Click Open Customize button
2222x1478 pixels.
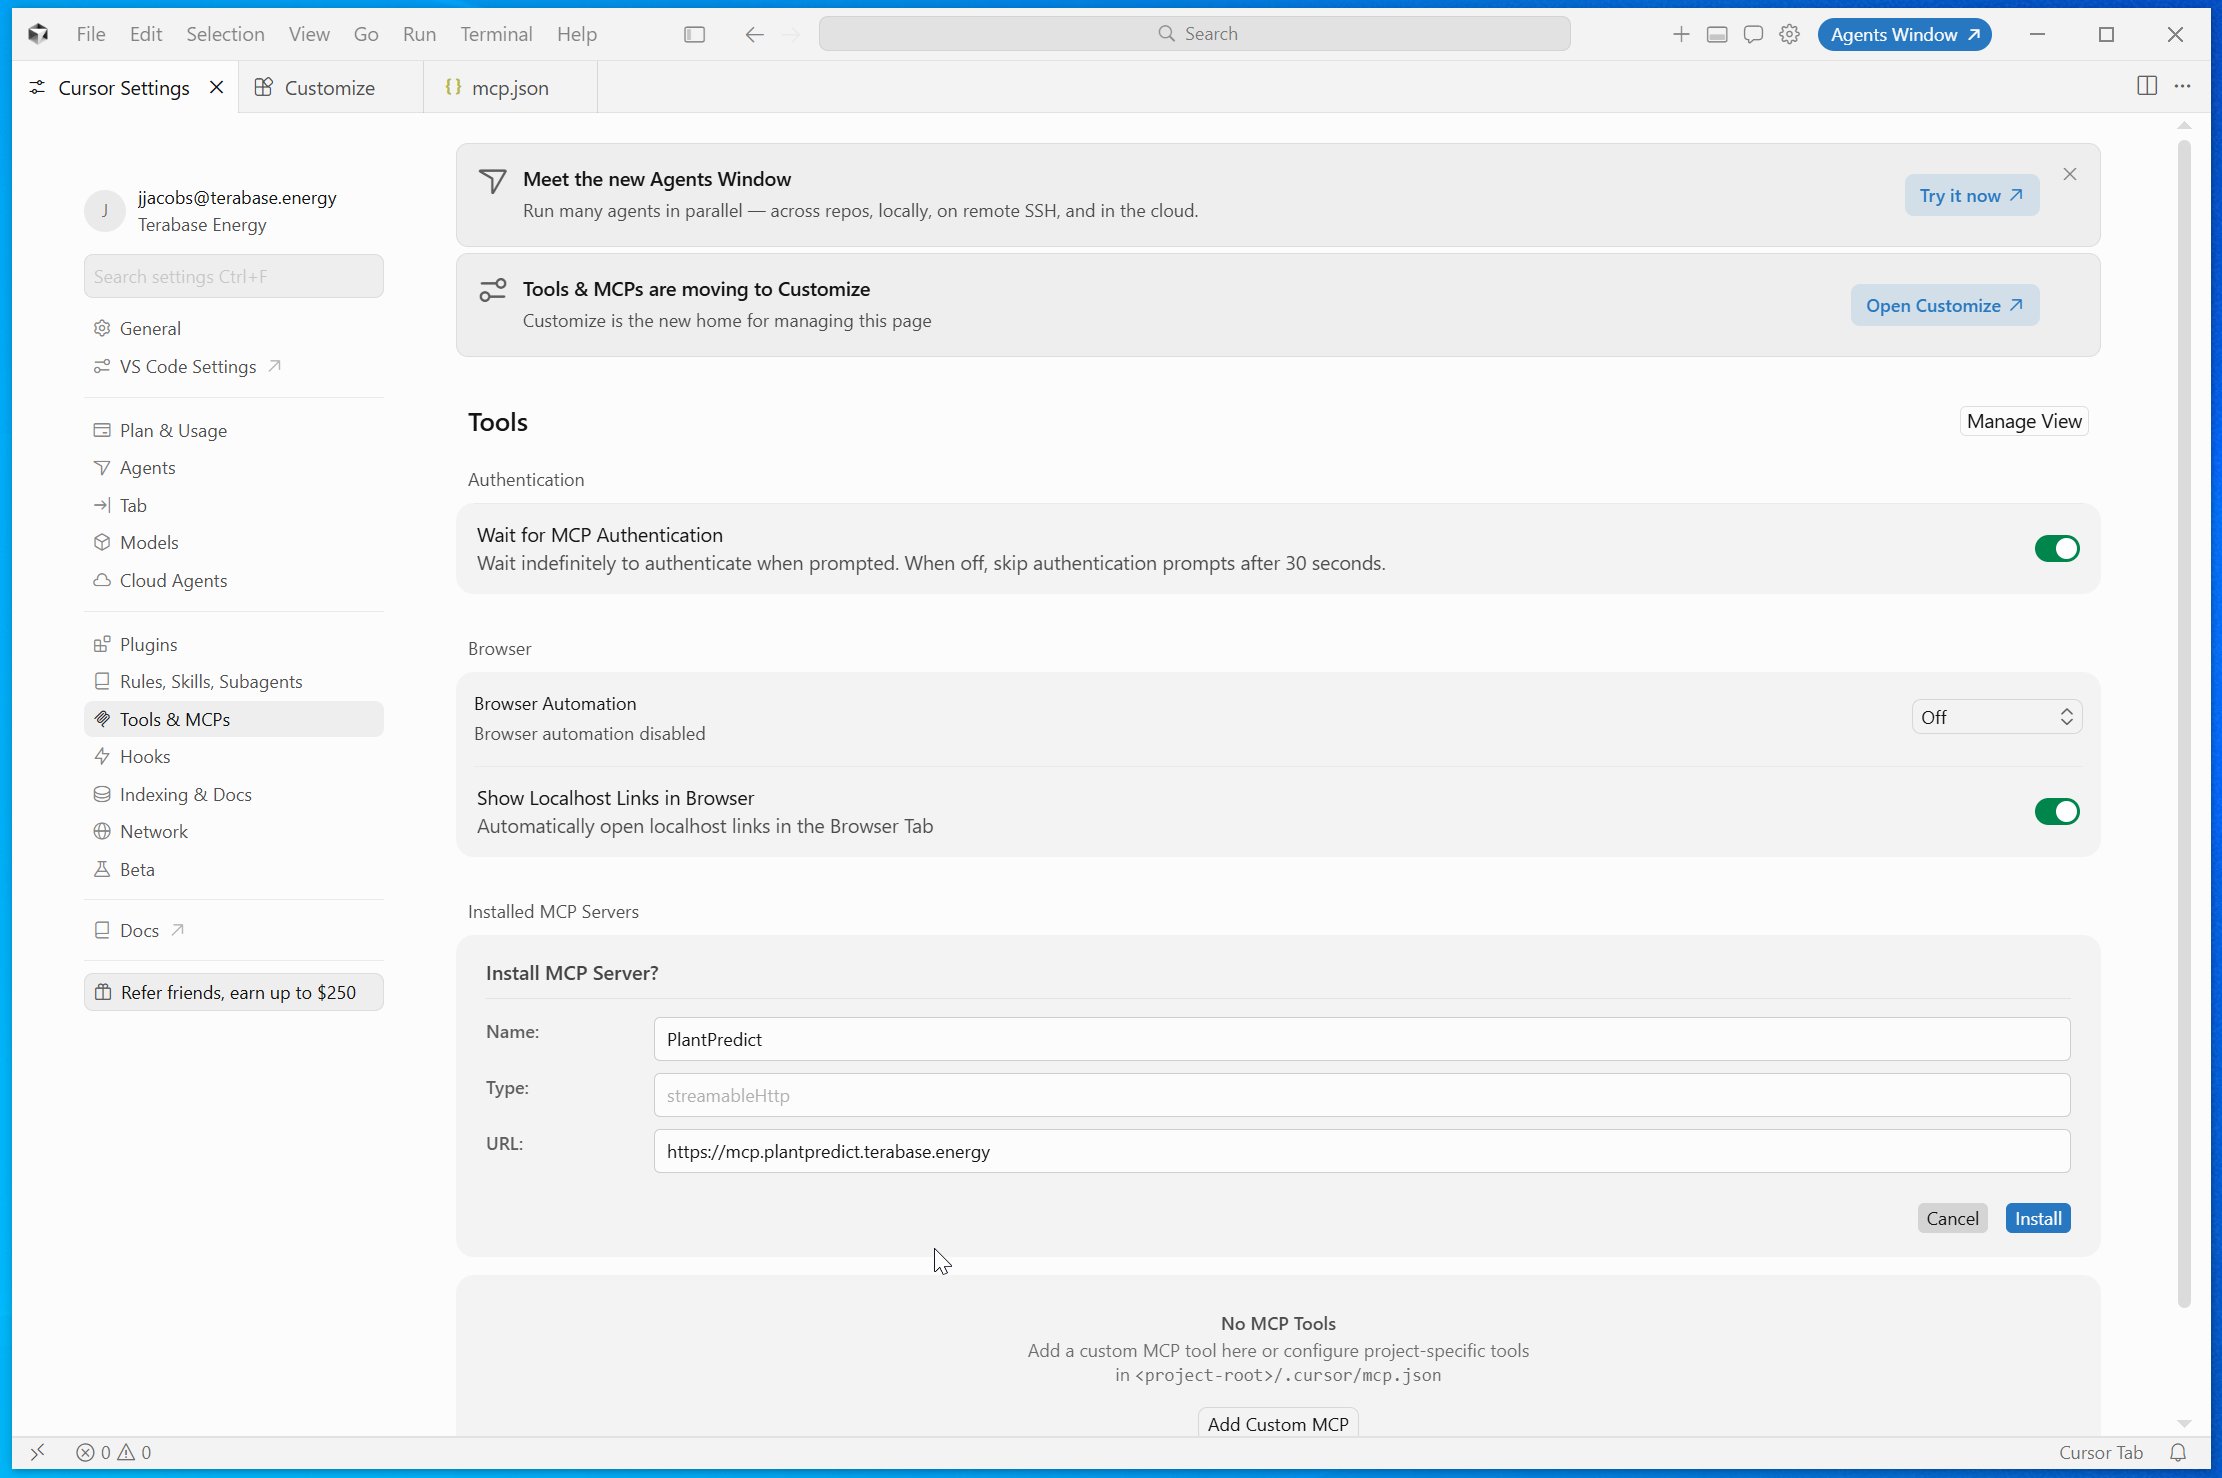click(1944, 305)
